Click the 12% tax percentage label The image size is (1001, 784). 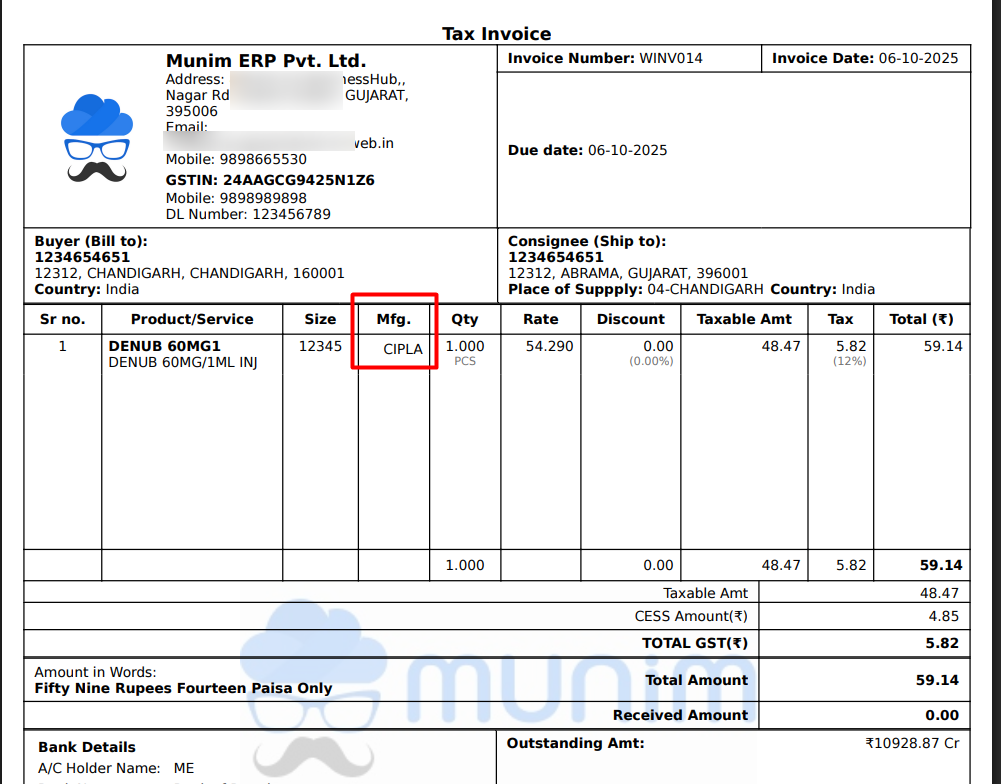(848, 361)
